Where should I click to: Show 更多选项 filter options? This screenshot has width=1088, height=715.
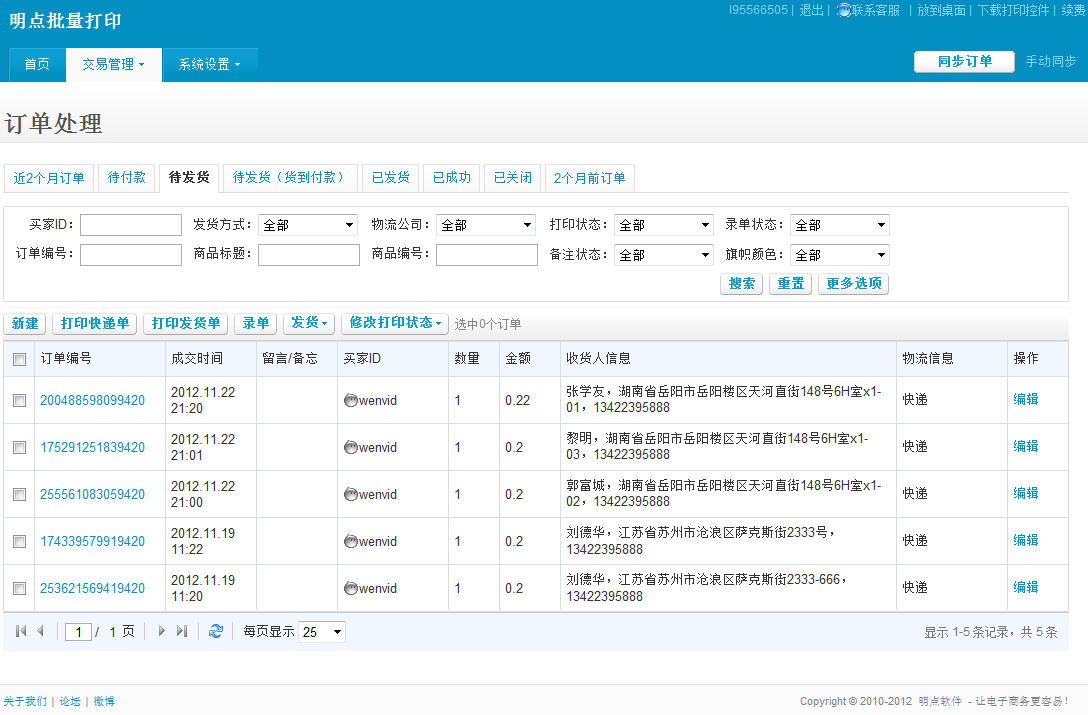853,284
